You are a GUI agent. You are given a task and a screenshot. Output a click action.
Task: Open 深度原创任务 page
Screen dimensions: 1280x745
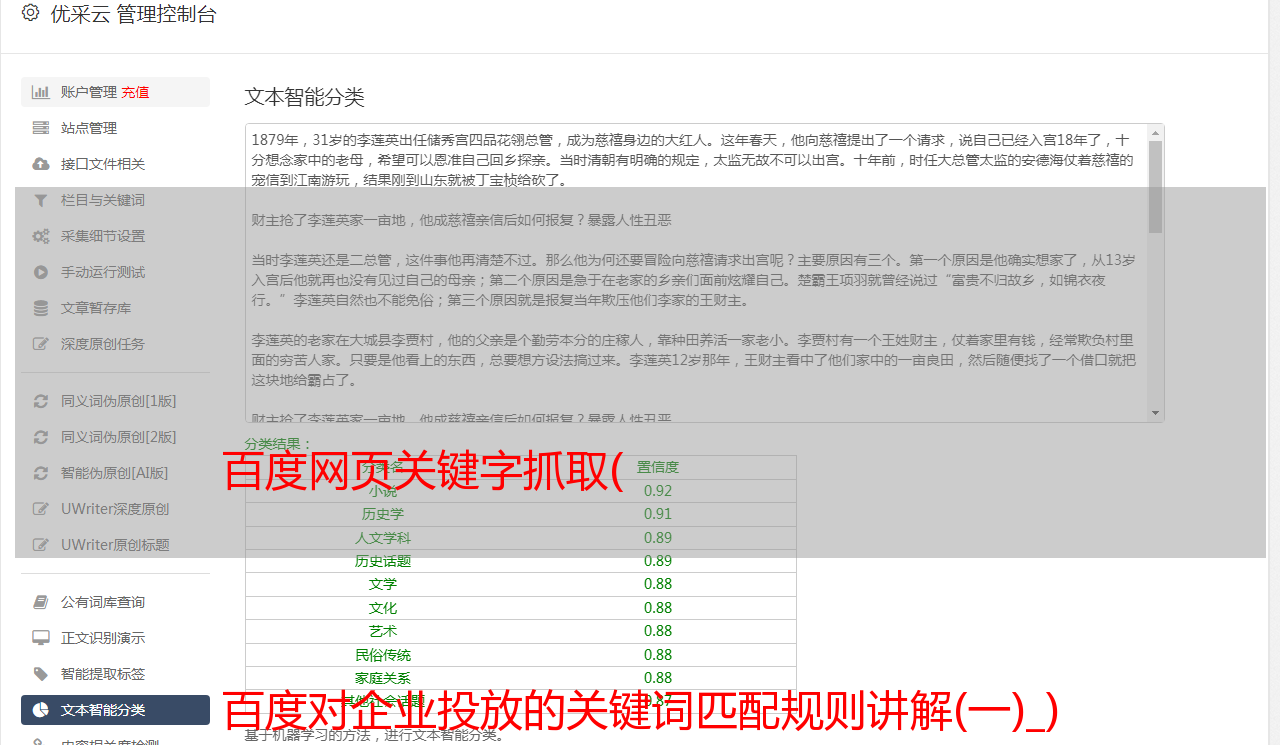tap(115, 344)
